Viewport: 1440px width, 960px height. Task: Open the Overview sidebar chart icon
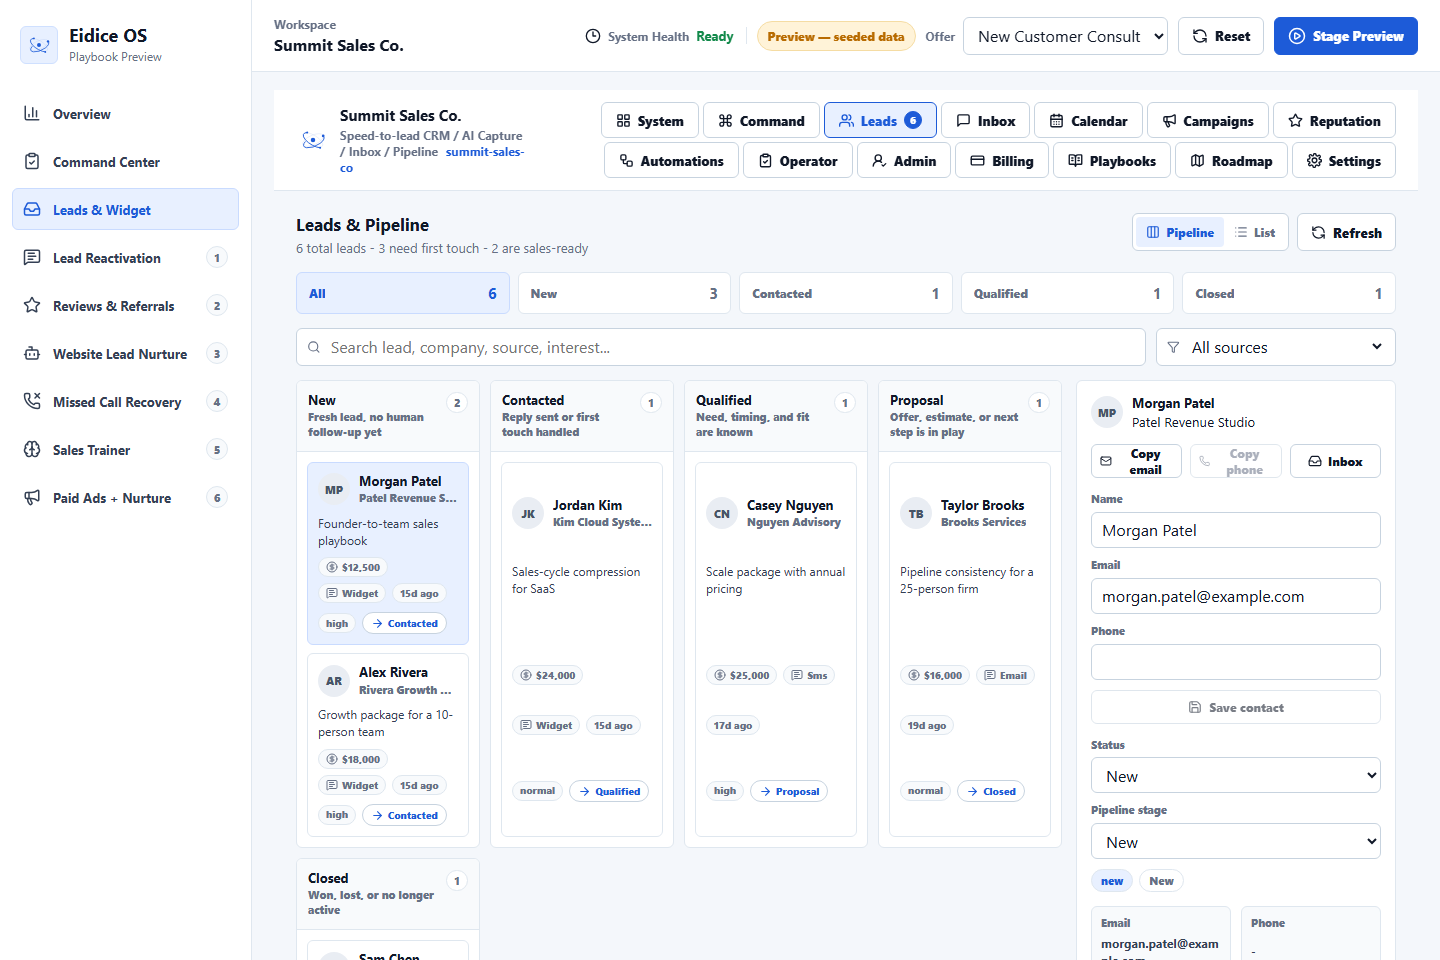coord(32,113)
